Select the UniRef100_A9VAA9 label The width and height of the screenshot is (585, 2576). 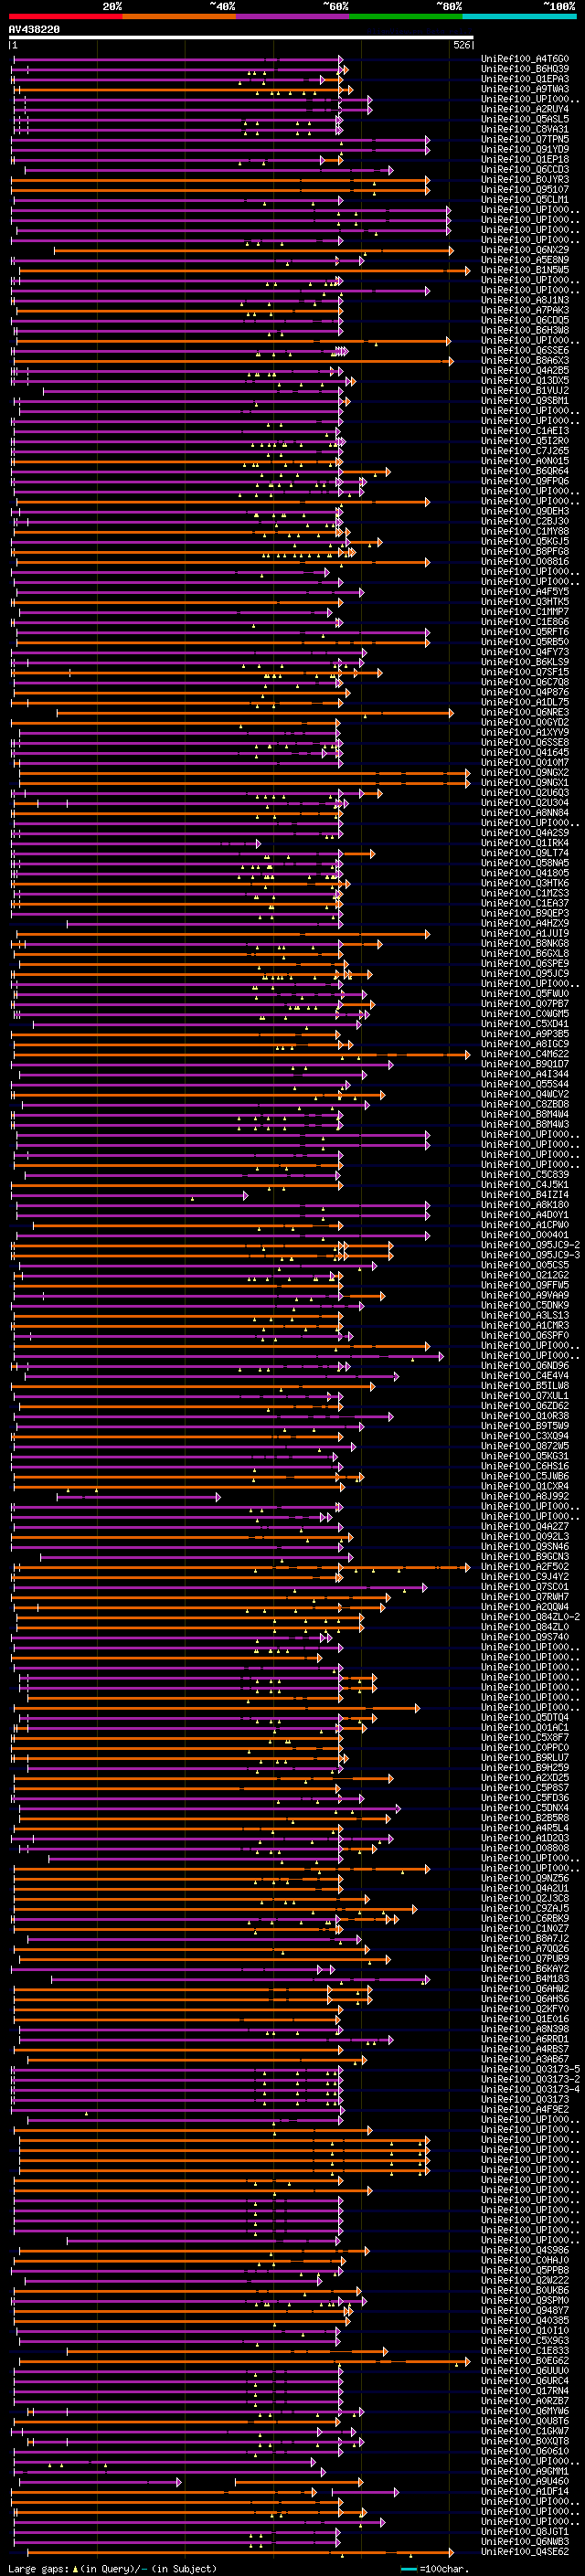[525, 1295]
